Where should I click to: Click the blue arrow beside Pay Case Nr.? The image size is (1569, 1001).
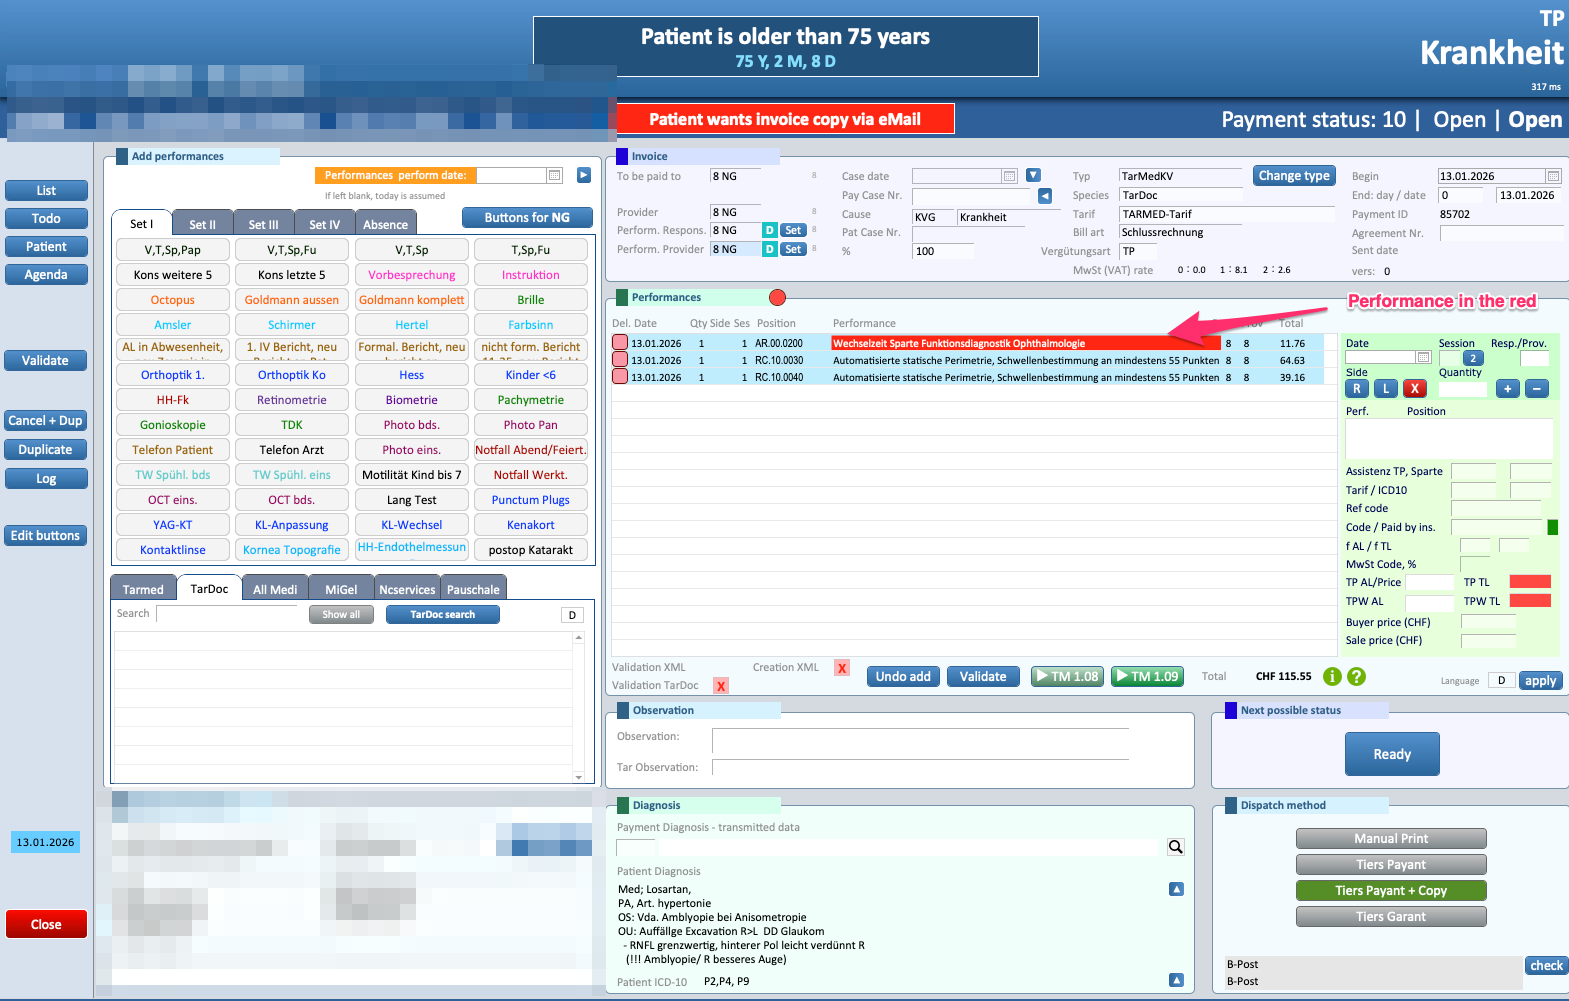coord(1044,196)
